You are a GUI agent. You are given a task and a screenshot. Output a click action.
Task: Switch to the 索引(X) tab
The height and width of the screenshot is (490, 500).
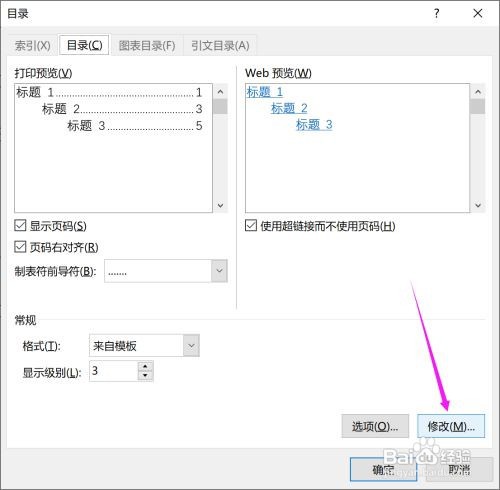(33, 45)
